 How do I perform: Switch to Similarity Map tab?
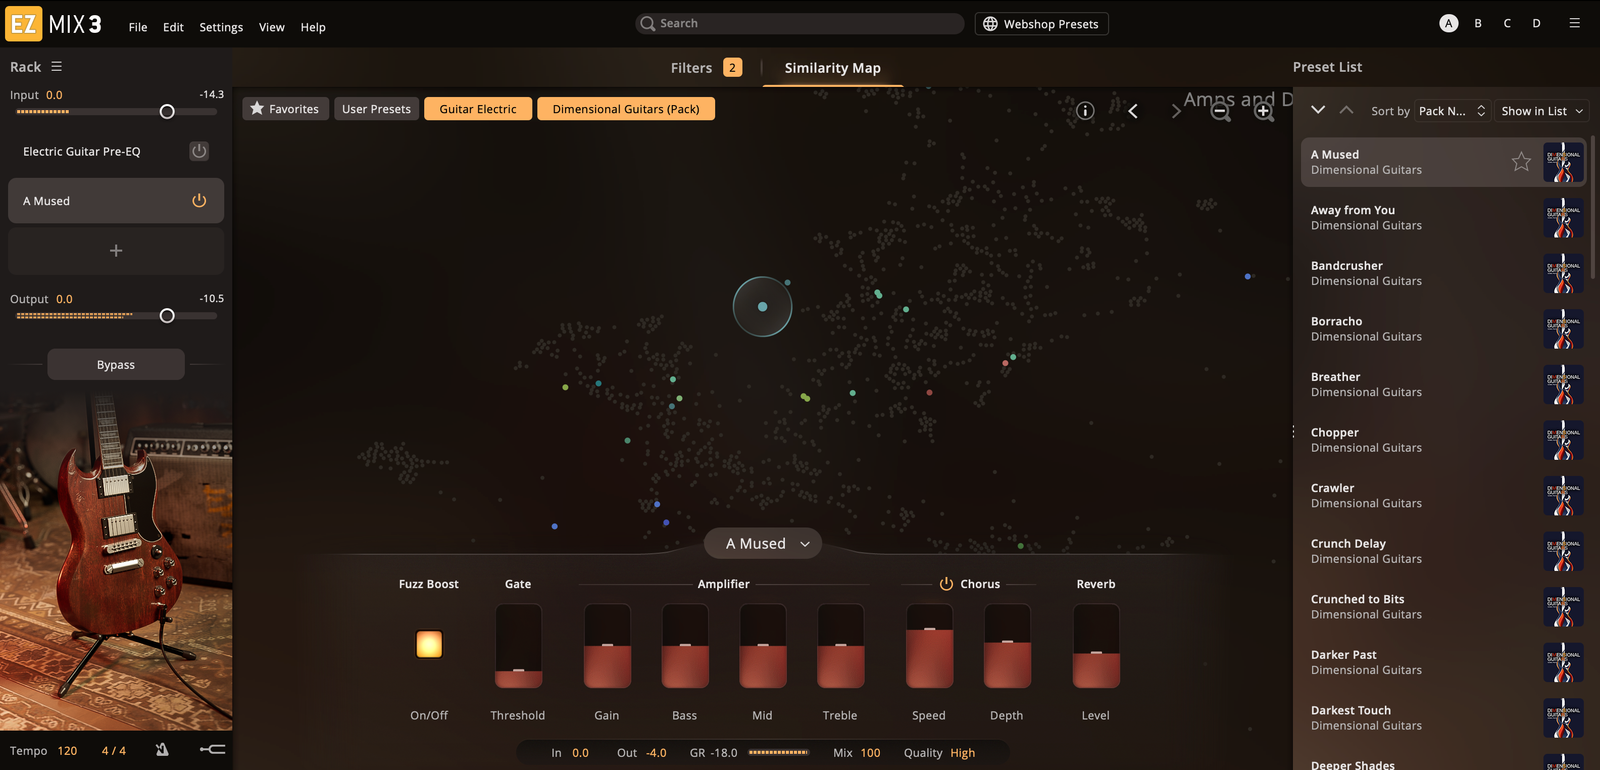832,68
